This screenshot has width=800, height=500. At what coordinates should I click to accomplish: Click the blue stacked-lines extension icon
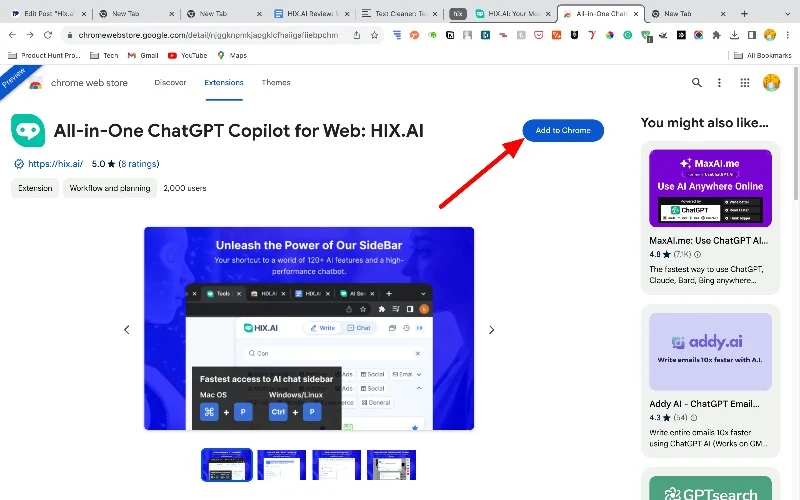pyautogui.click(x=397, y=35)
